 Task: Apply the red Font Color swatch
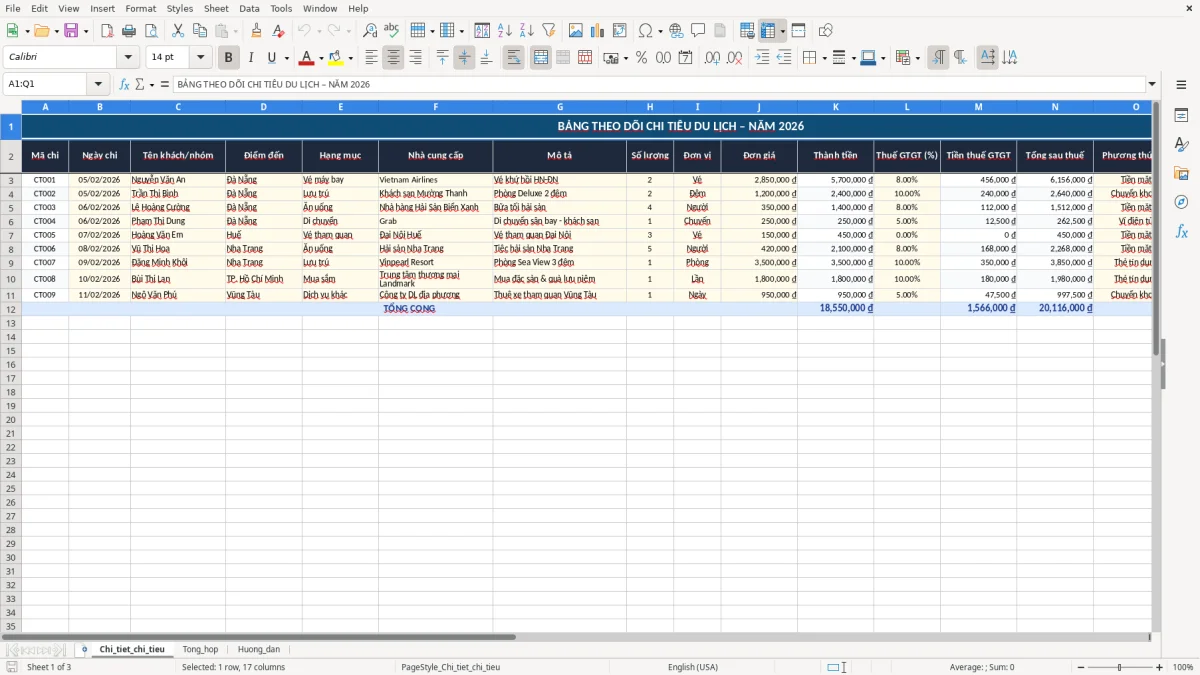tap(307, 58)
